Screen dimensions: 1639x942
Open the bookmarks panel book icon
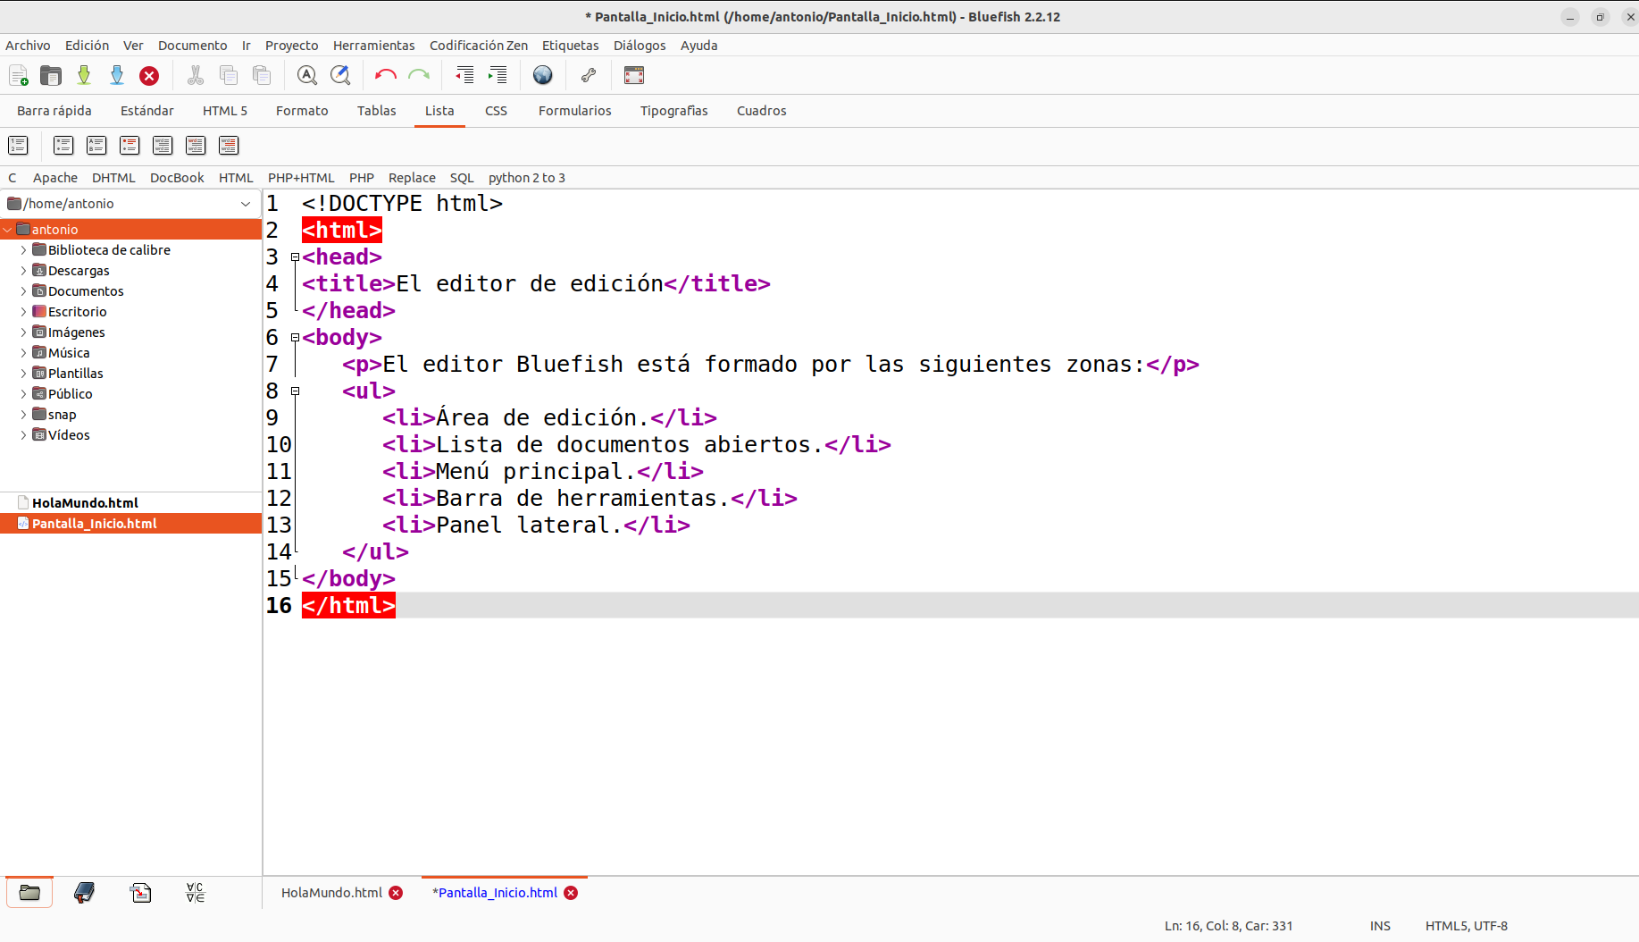click(84, 893)
